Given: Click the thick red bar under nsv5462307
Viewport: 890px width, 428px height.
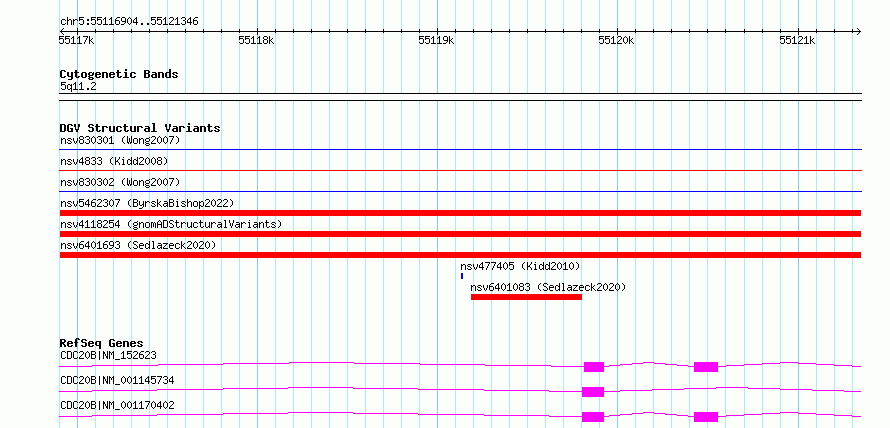Looking at the screenshot, I should (x=460, y=213).
